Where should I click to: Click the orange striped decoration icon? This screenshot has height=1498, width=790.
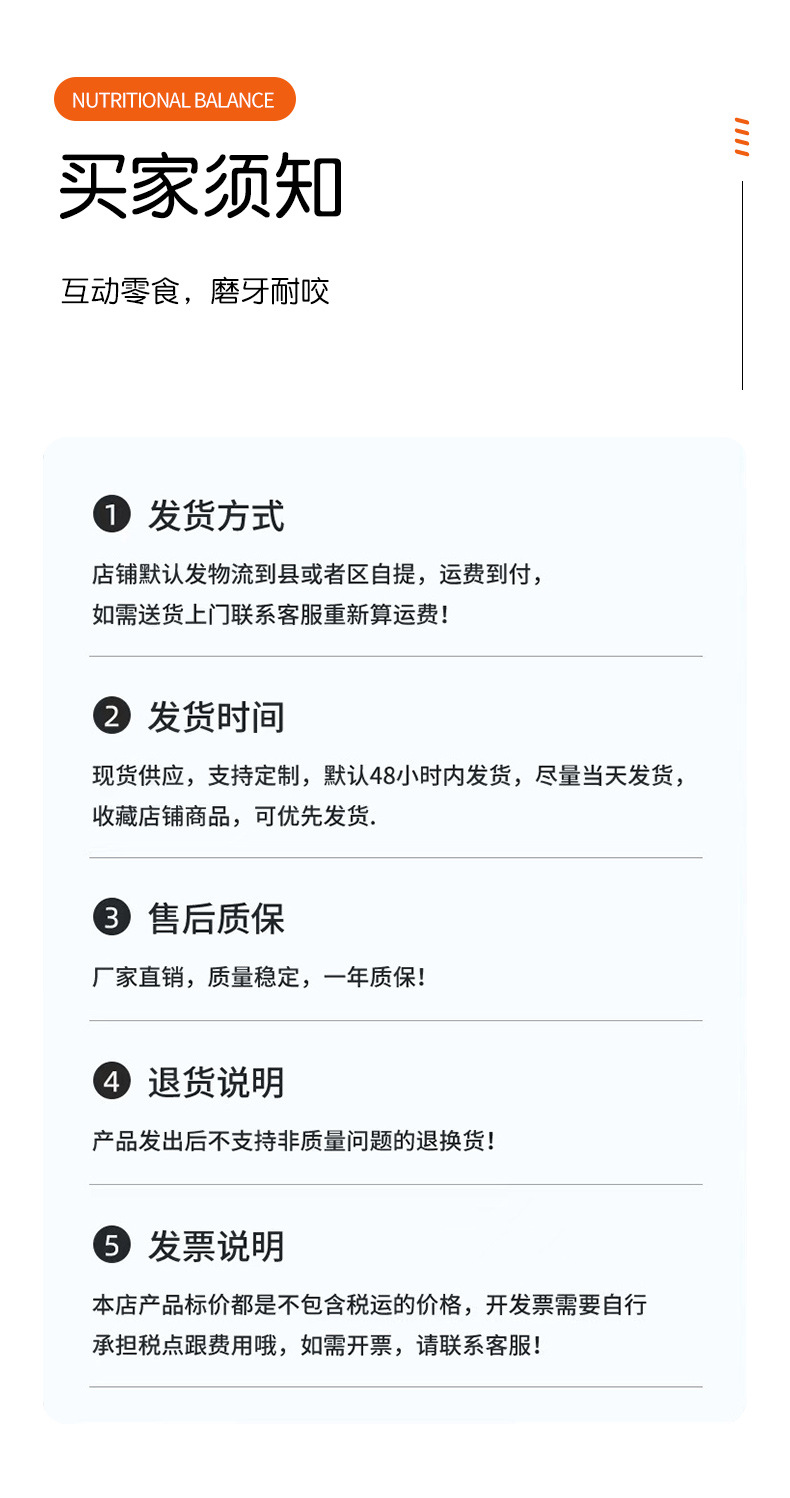(x=741, y=137)
